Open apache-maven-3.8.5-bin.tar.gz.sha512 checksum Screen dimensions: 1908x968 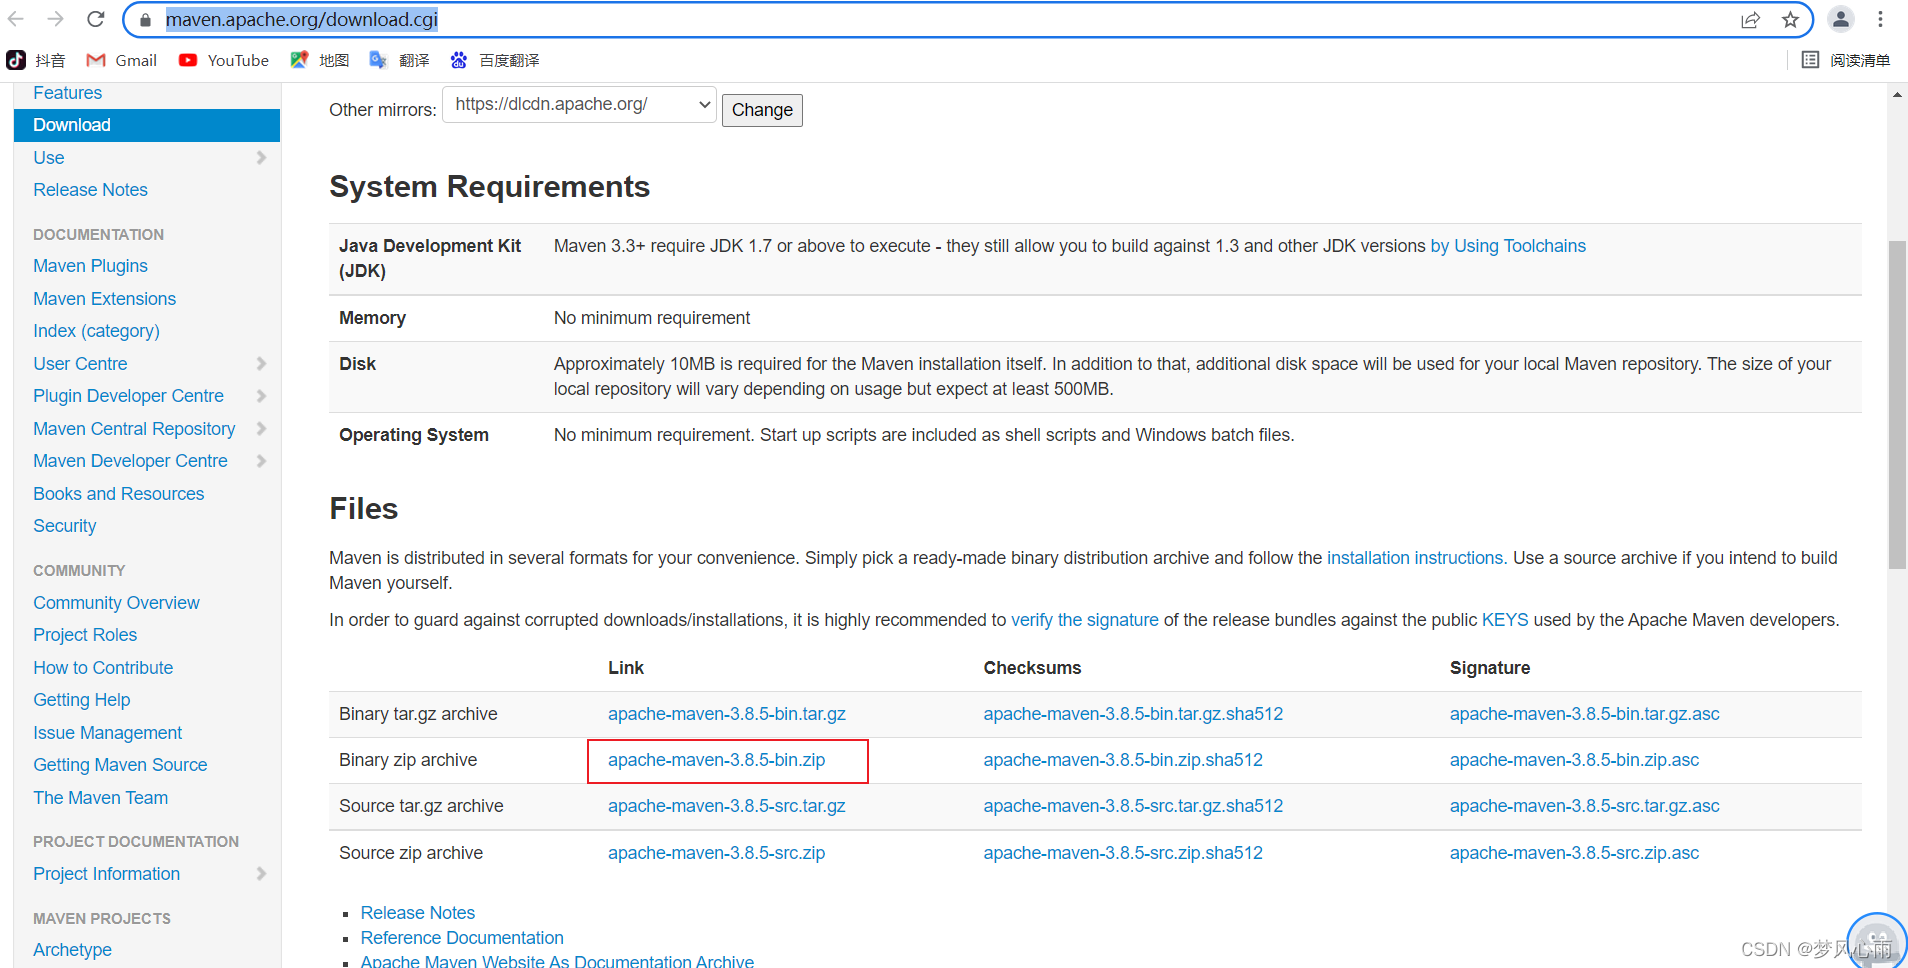[1133, 714]
